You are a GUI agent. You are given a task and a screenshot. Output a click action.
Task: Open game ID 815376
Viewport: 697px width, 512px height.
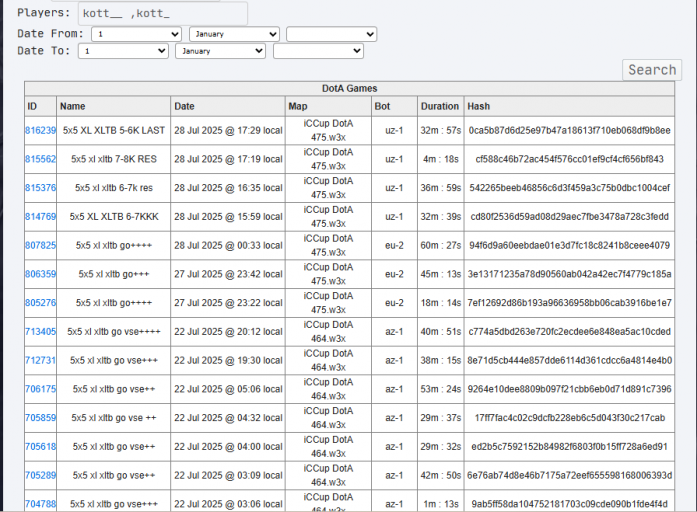pyautogui.click(x=40, y=188)
